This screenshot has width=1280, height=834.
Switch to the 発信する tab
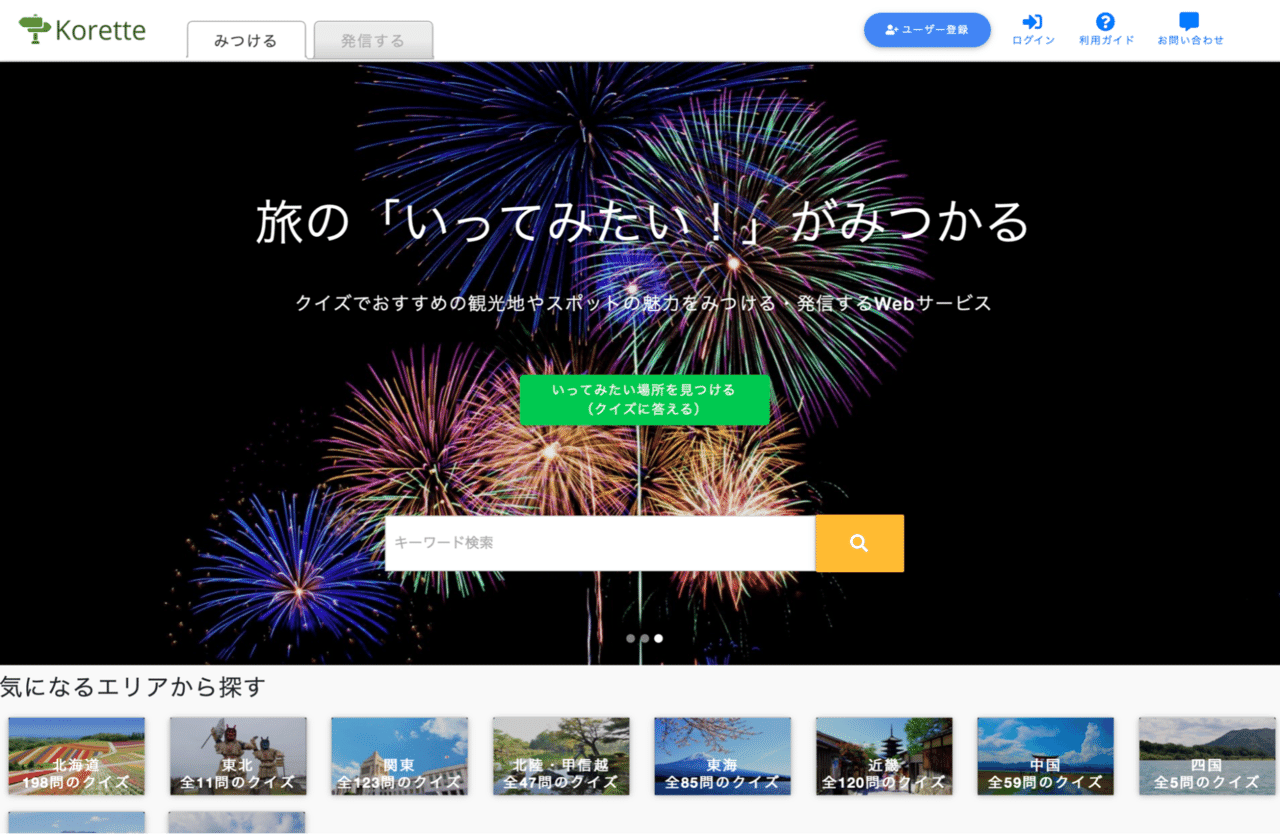click(x=373, y=41)
